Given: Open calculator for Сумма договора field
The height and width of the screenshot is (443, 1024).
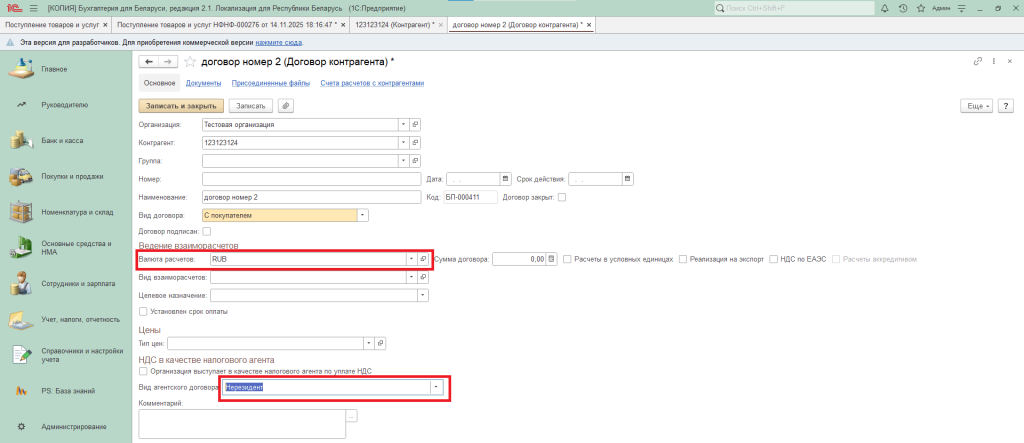Looking at the screenshot, I should point(551,259).
